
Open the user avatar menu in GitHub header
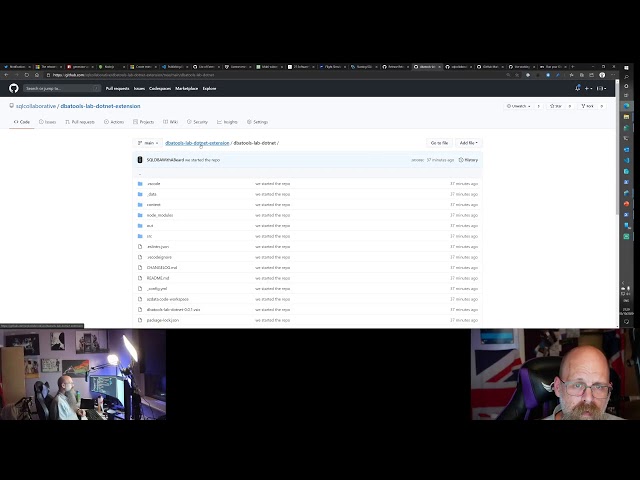[x=601, y=88]
